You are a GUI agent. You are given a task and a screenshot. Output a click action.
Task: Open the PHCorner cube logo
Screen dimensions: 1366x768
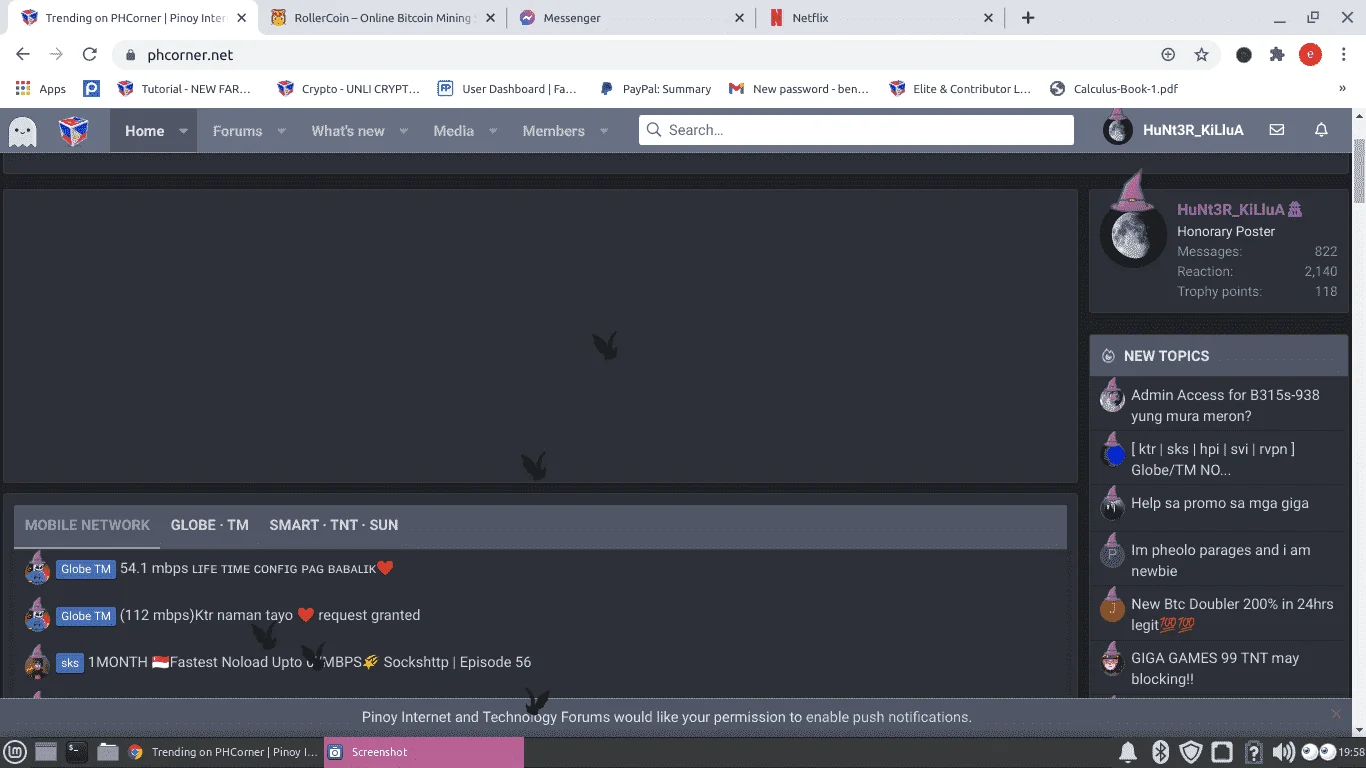click(x=74, y=131)
